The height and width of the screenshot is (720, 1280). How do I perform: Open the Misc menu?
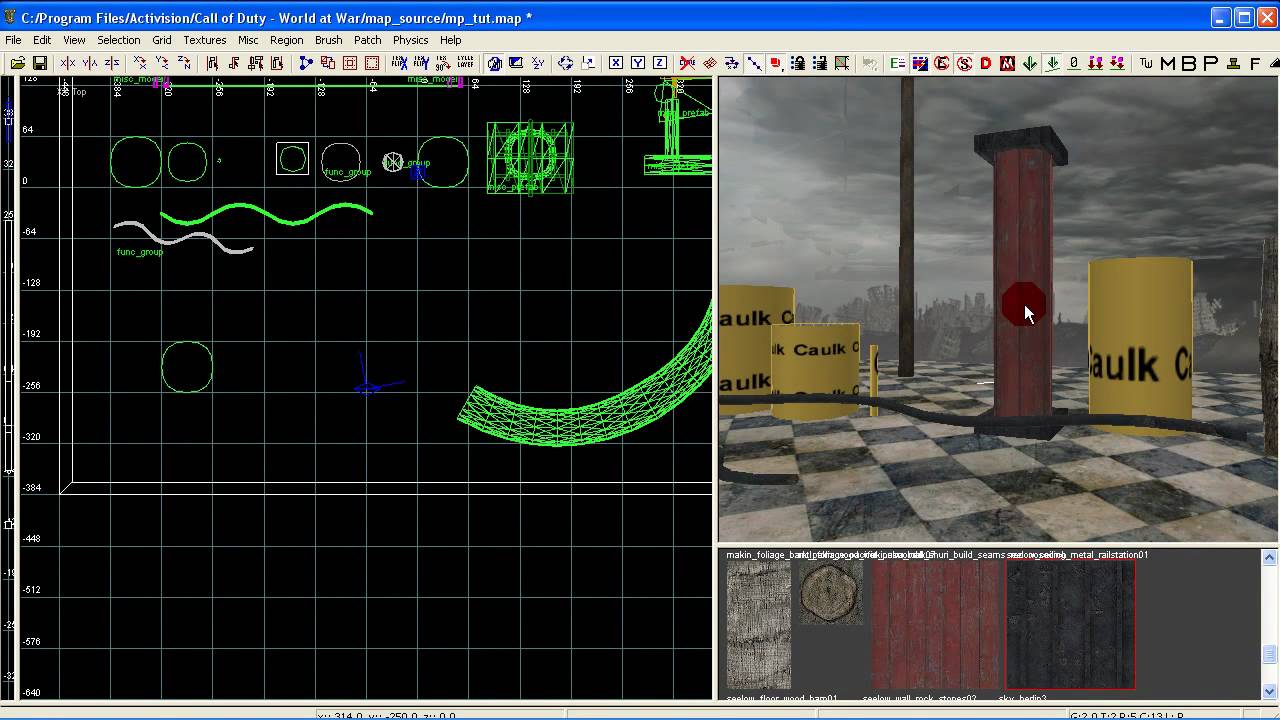tap(248, 40)
